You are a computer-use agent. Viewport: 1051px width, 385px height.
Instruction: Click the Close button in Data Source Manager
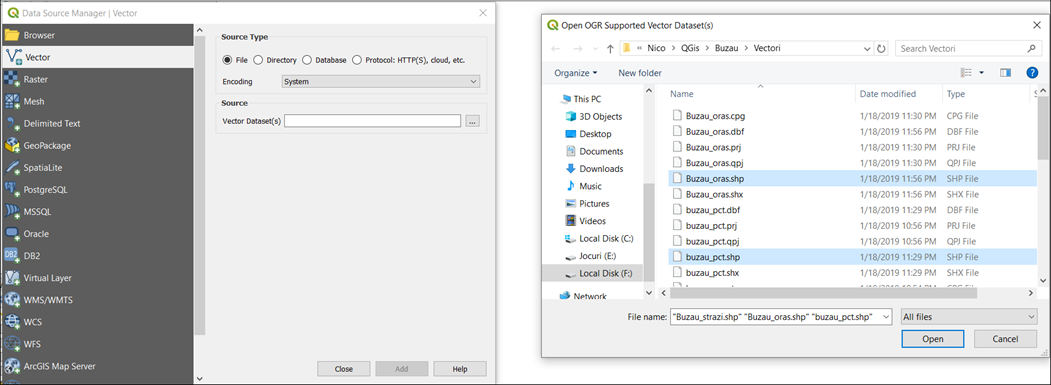click(344, 369)
